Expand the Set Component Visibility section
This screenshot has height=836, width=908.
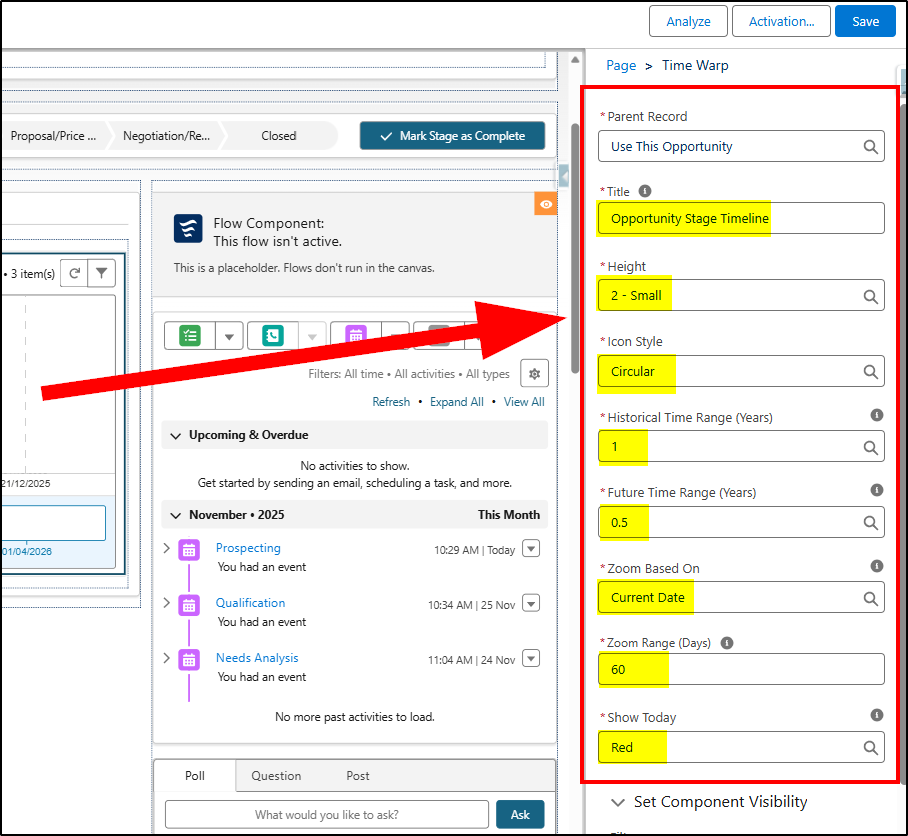[x=617, y=802]
